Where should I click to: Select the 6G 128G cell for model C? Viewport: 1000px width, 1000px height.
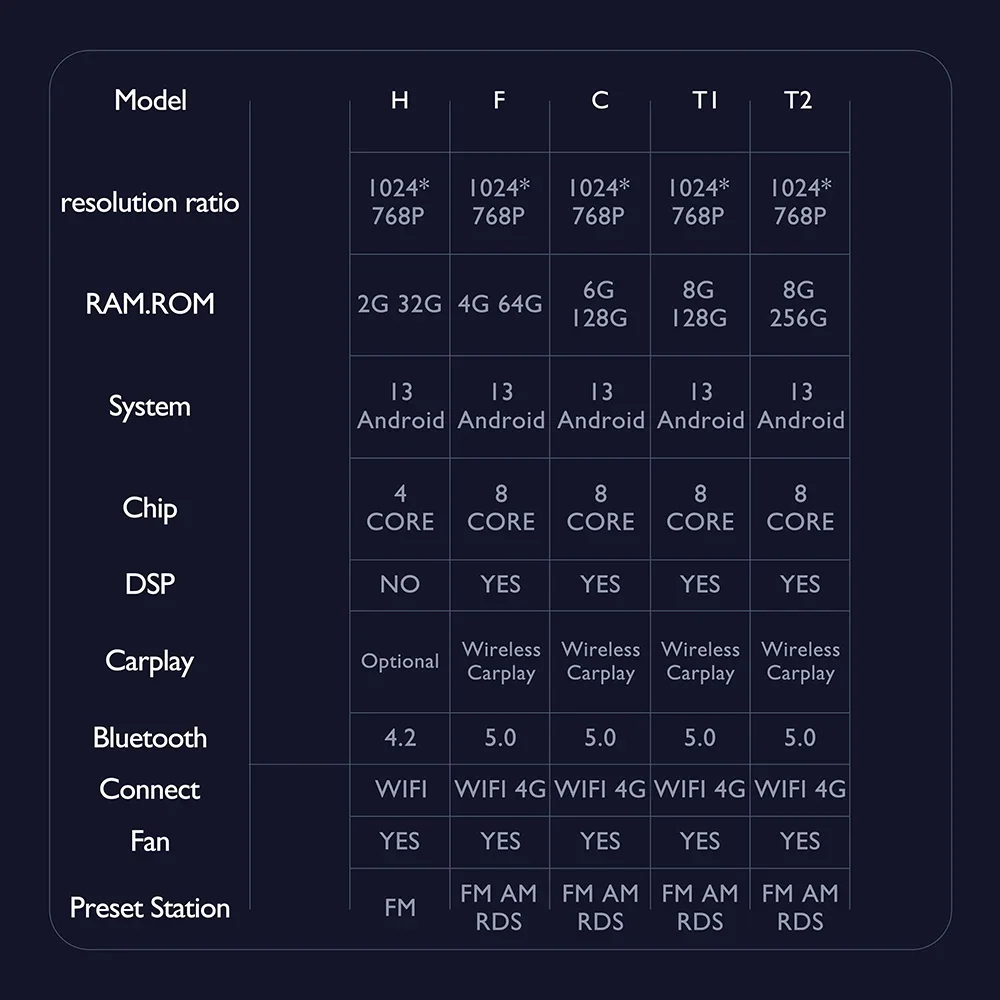coord(599,304)
